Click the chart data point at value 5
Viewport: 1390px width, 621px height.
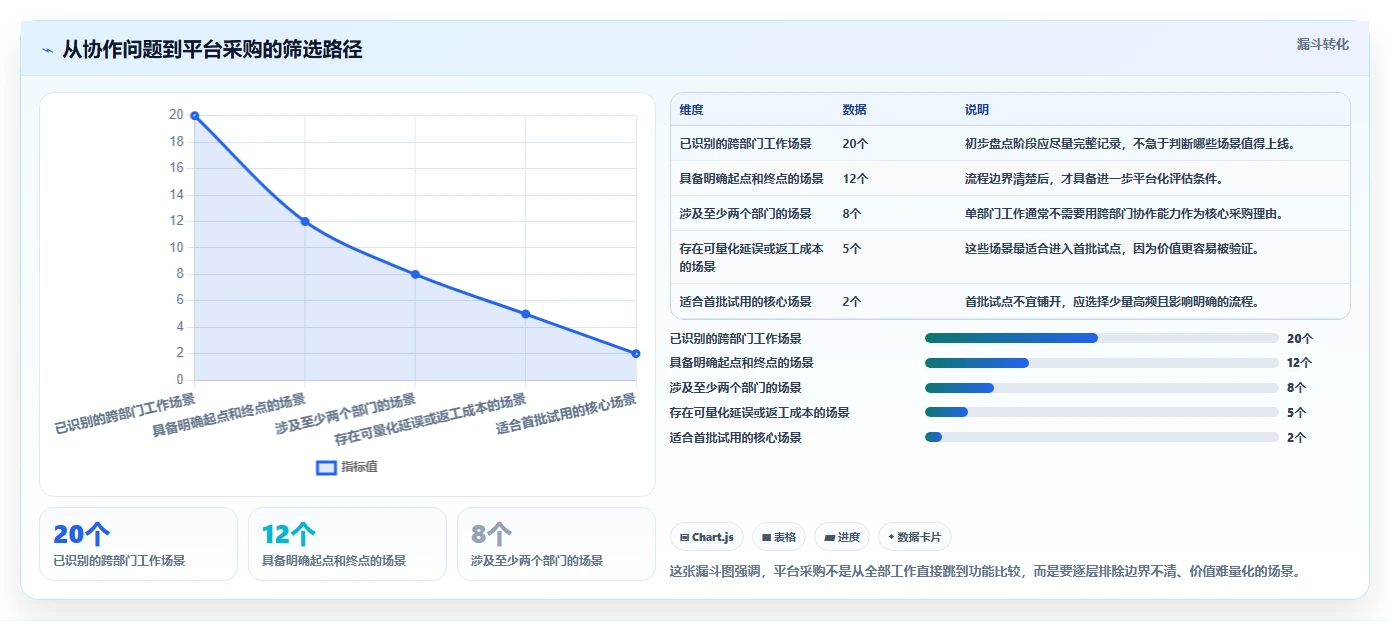click(526, 314)
